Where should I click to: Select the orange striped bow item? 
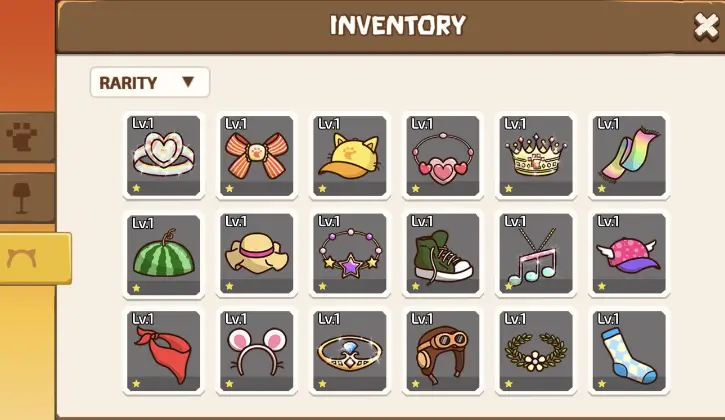[257, 156]
